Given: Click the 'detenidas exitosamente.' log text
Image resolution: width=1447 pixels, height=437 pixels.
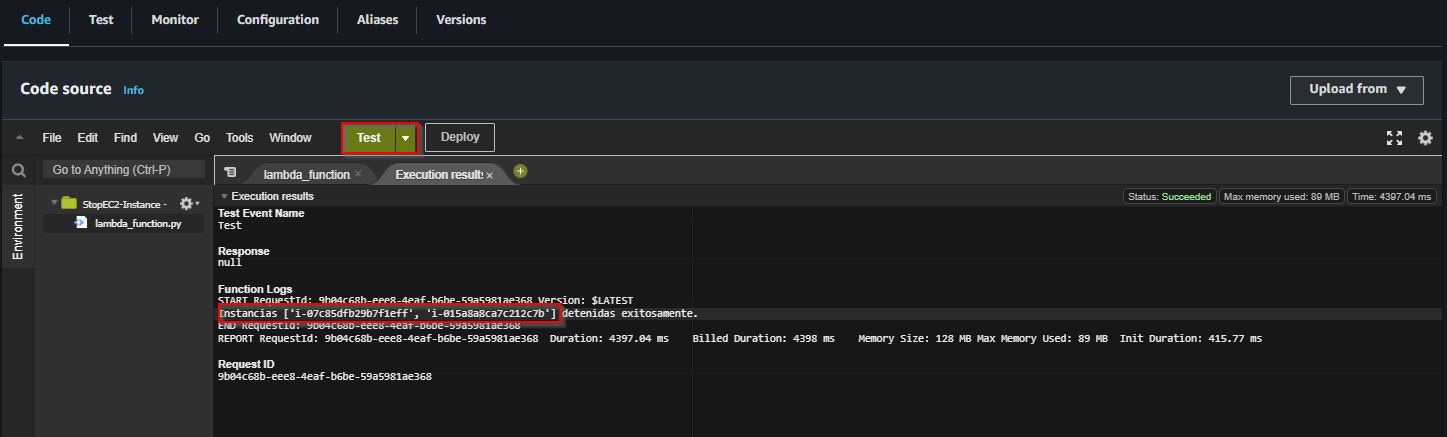Looking at the screenshot, I should pyautogui.click(x=630, y=314).
